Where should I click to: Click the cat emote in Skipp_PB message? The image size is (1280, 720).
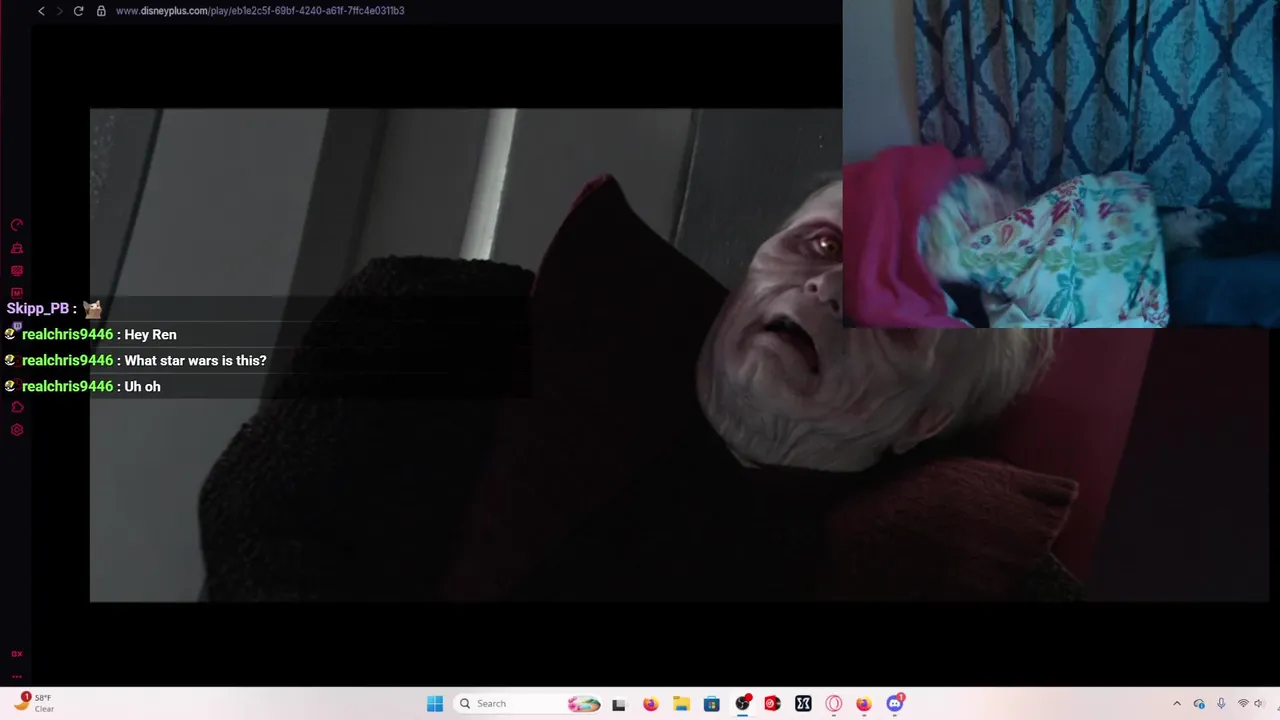[x=93, y=309]
